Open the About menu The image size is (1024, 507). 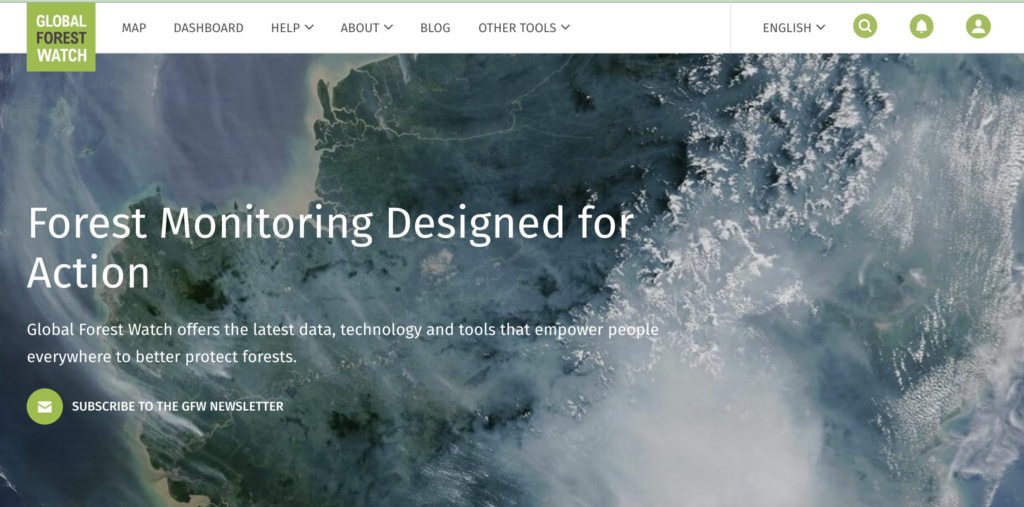coord(359,28)
